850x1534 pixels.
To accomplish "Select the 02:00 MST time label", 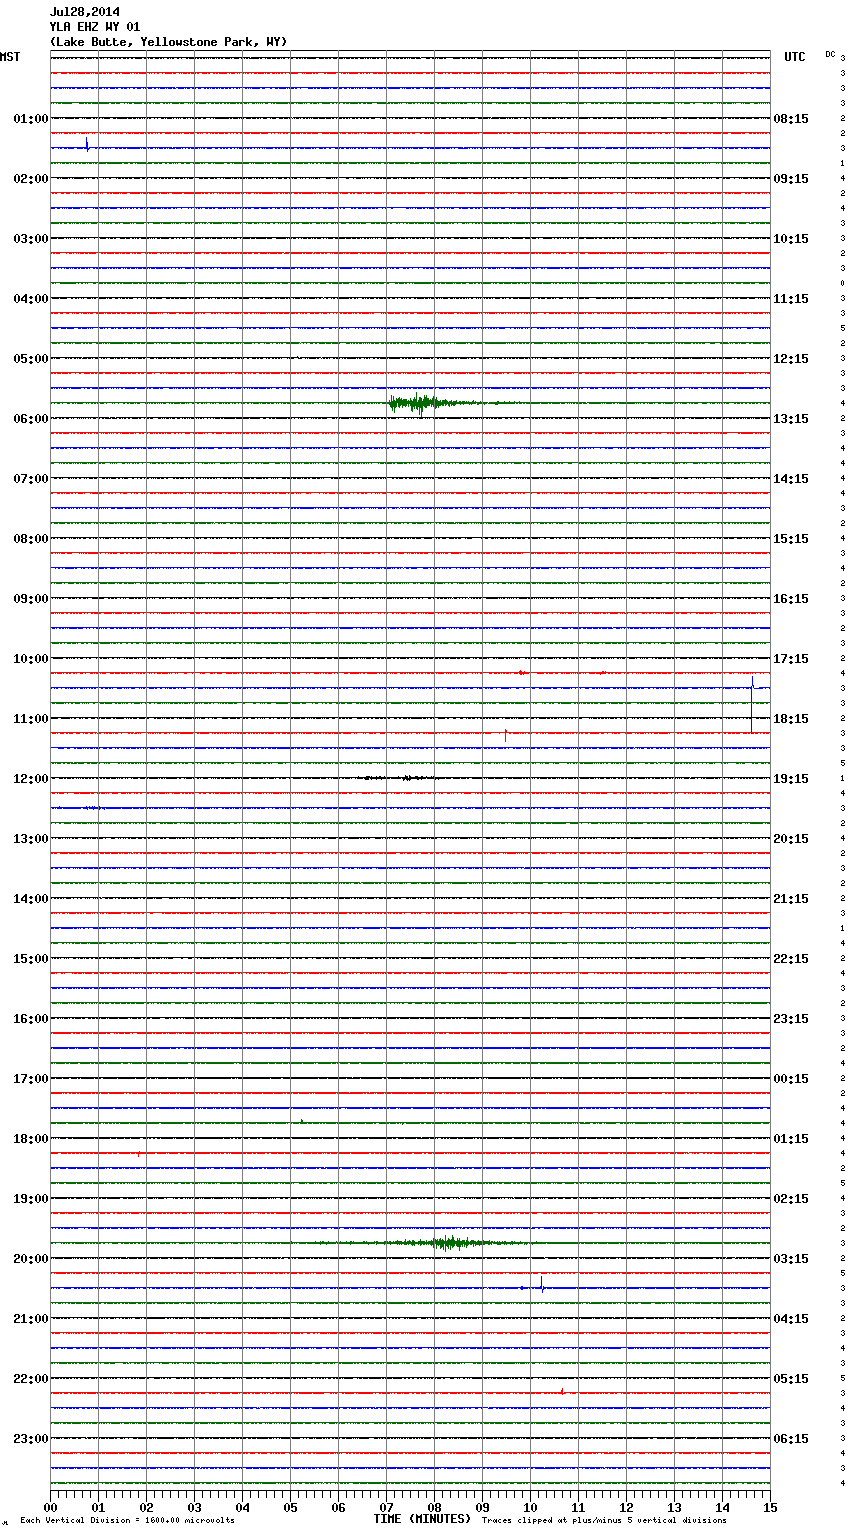I will [x=31, y=179].
